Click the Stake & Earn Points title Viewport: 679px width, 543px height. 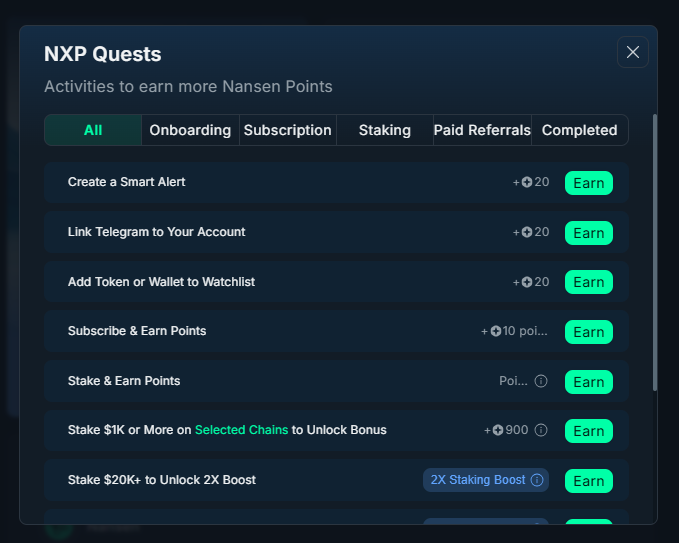[124, 381]
